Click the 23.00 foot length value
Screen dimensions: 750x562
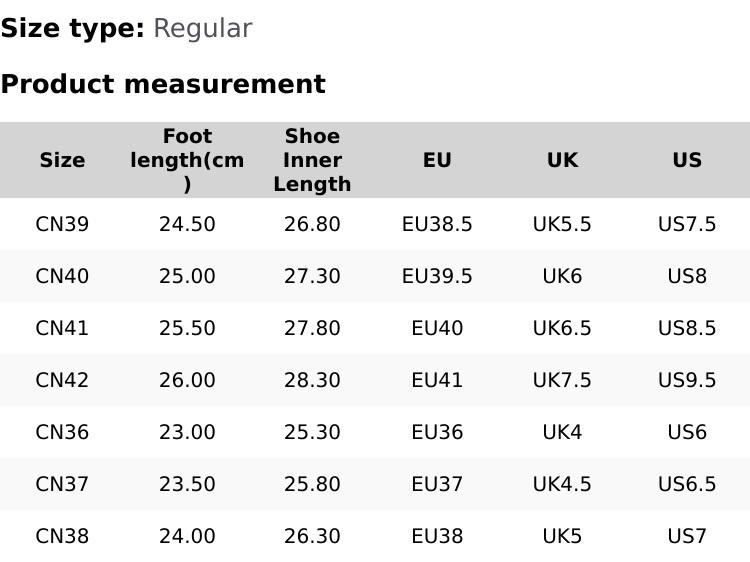187,432
